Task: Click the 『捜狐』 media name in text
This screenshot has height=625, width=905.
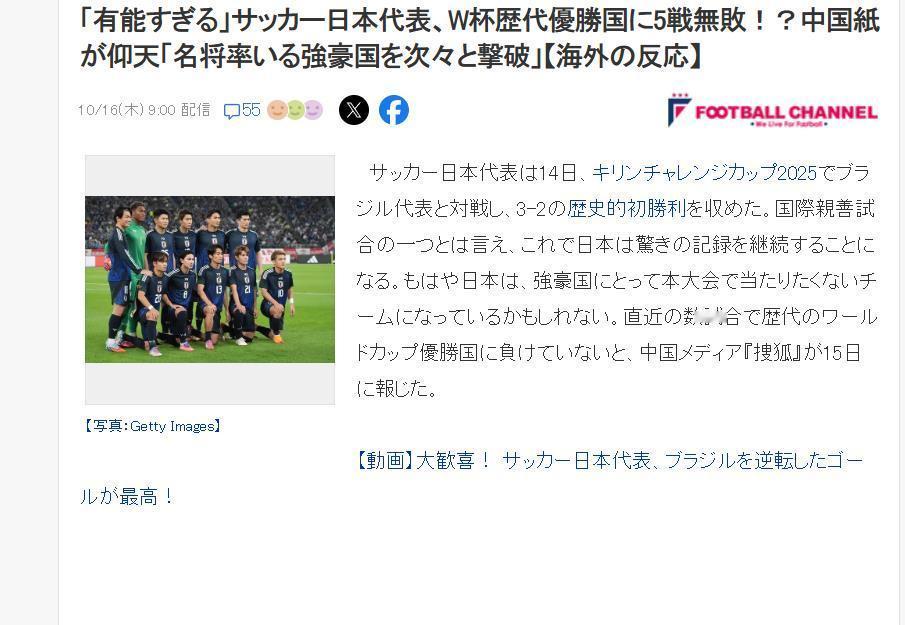Action: pos(772,352)
